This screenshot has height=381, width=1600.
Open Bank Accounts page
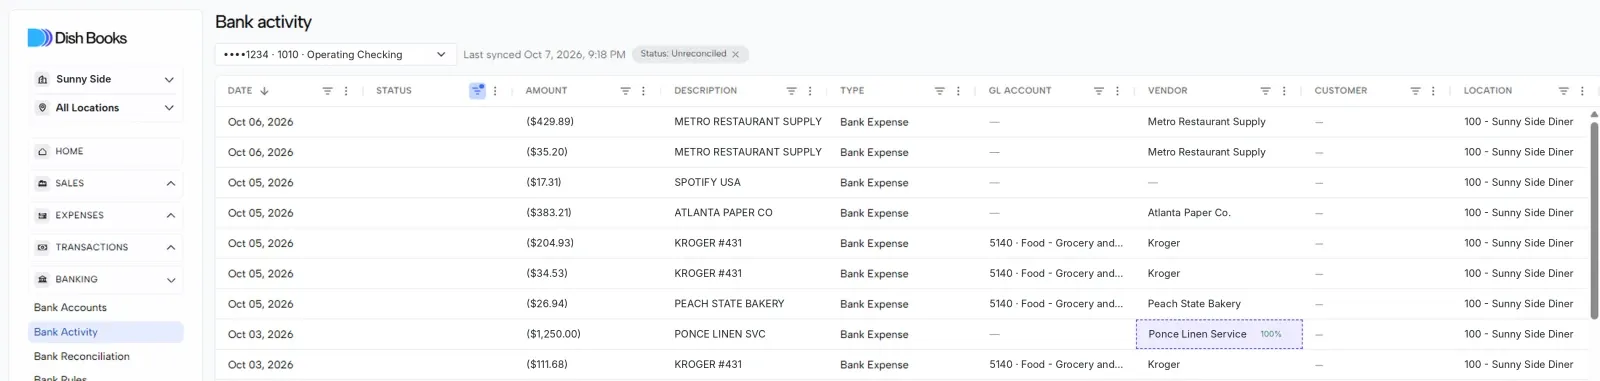pyautogui.click(x=70, y=308)
